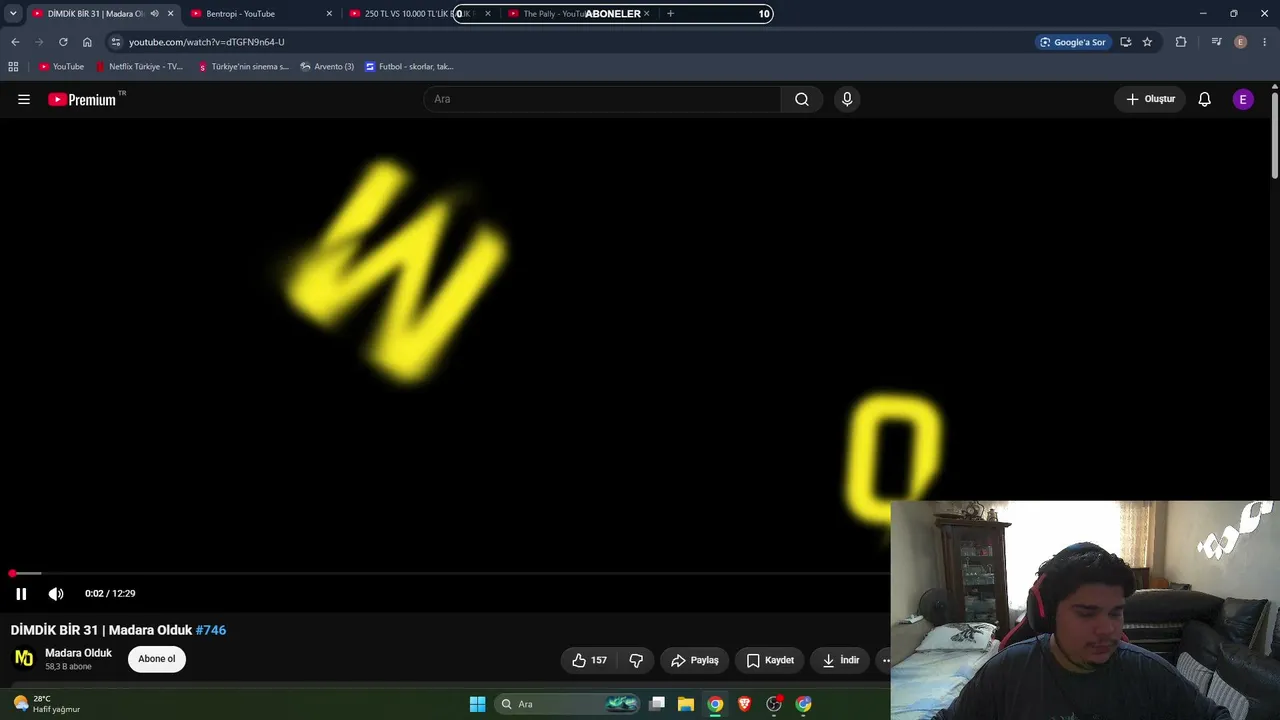Click the 0:02 / 12:29 time display
This screenshot has width=1280, height=720.
110,594
